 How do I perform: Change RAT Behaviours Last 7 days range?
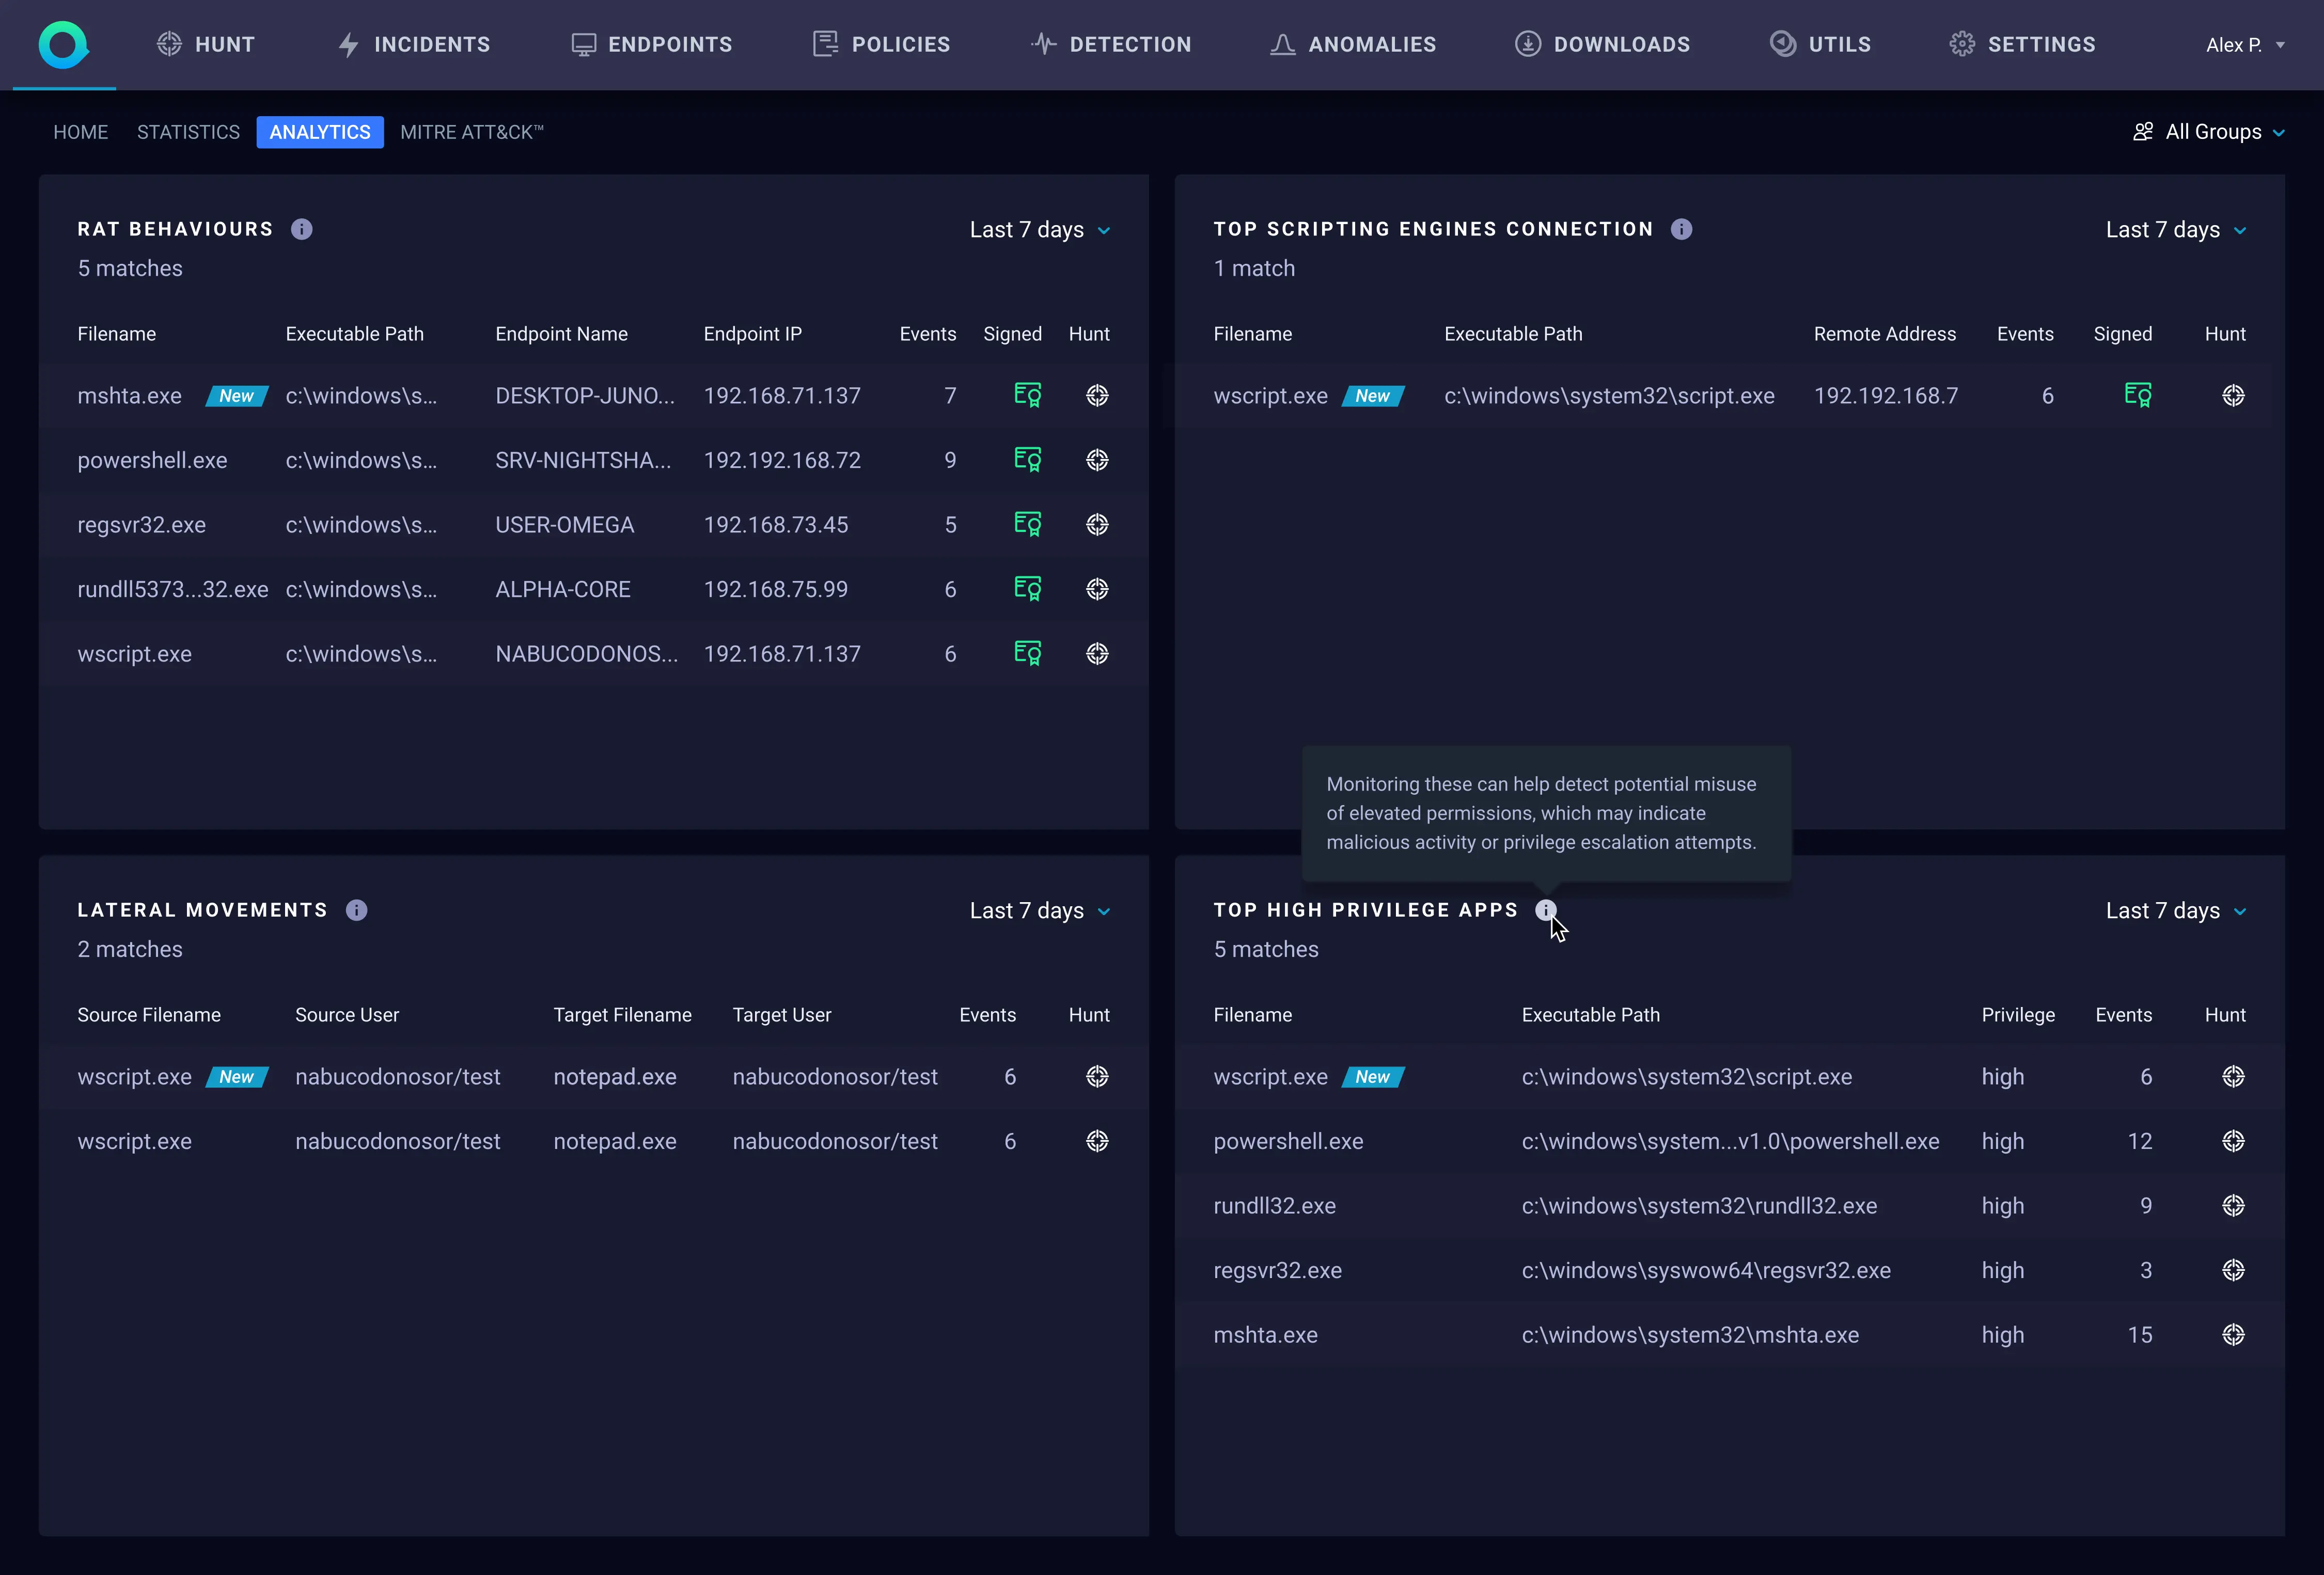[1040, 230]
